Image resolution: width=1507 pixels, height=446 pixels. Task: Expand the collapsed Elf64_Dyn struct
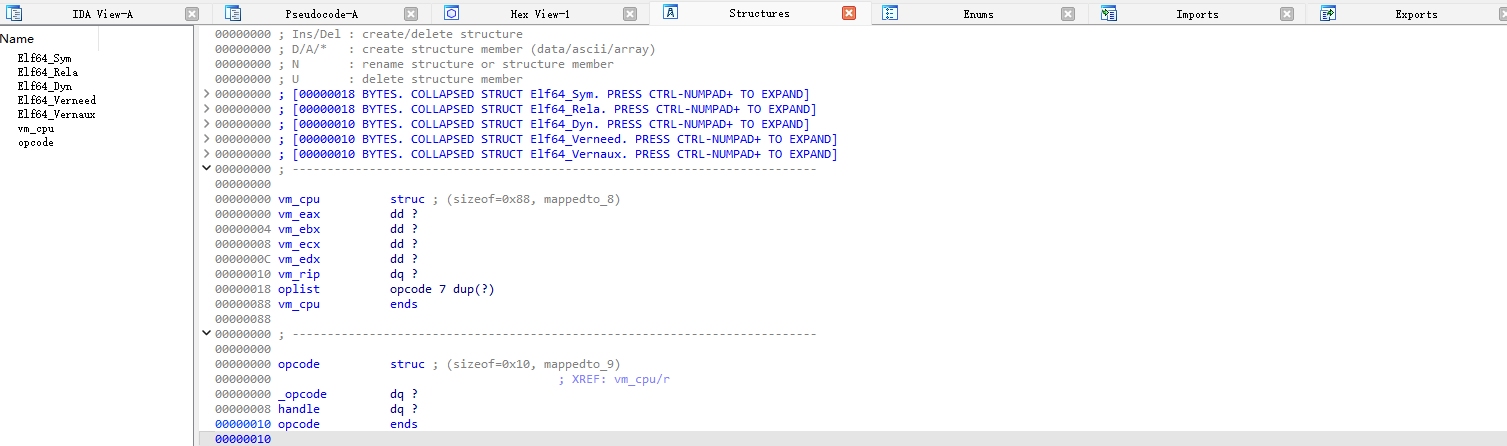tap(207, 124)
